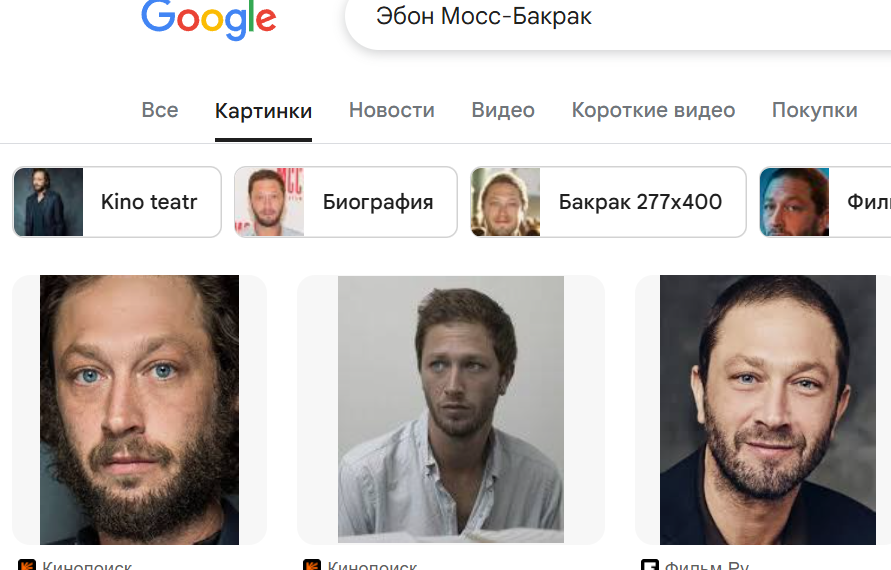Open the close-up bearded face result image
The width and height of the screenshot is (891, 570).
[x=139, y=410]
